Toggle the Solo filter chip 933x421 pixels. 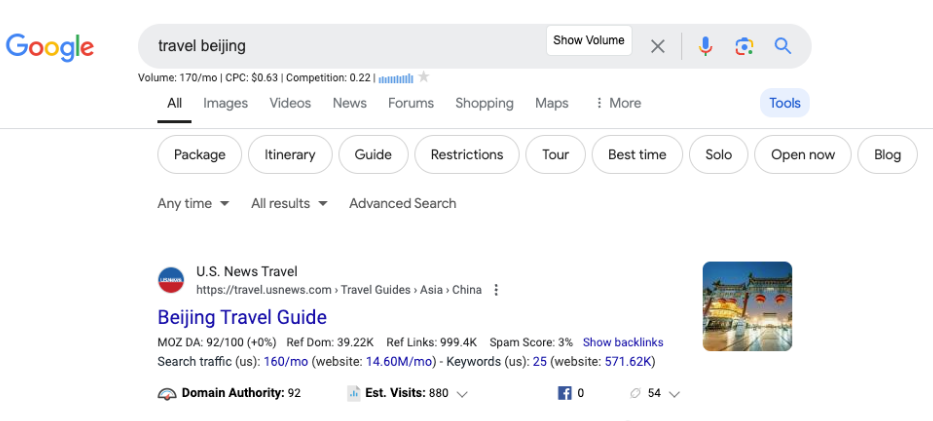pos(718,155)
